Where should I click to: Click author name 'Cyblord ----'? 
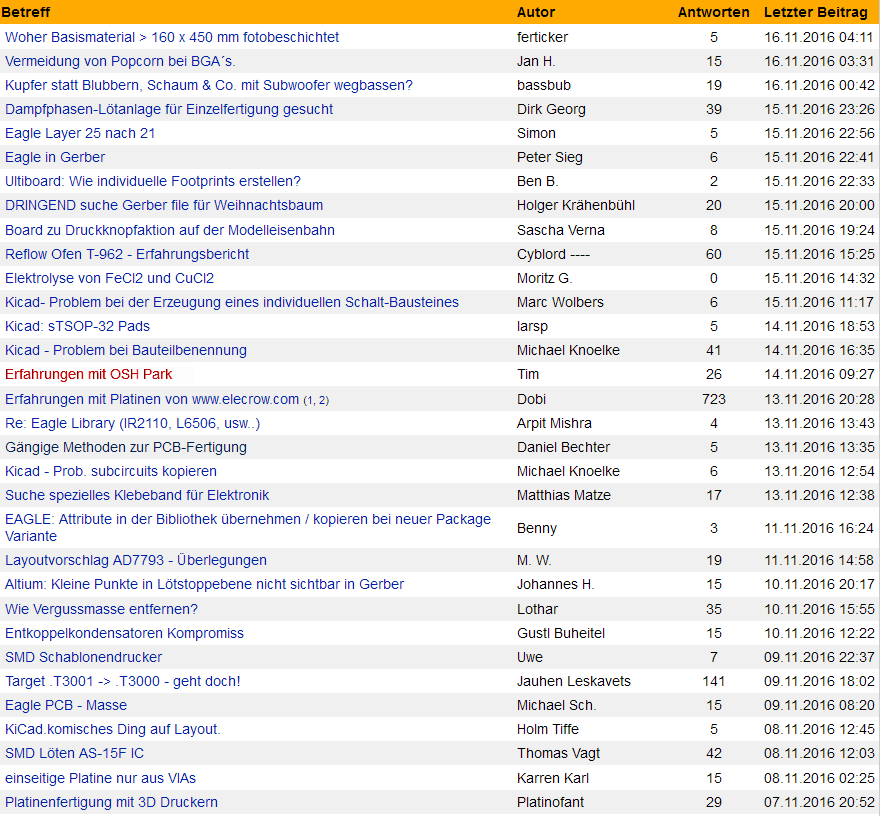coord(553,254)
